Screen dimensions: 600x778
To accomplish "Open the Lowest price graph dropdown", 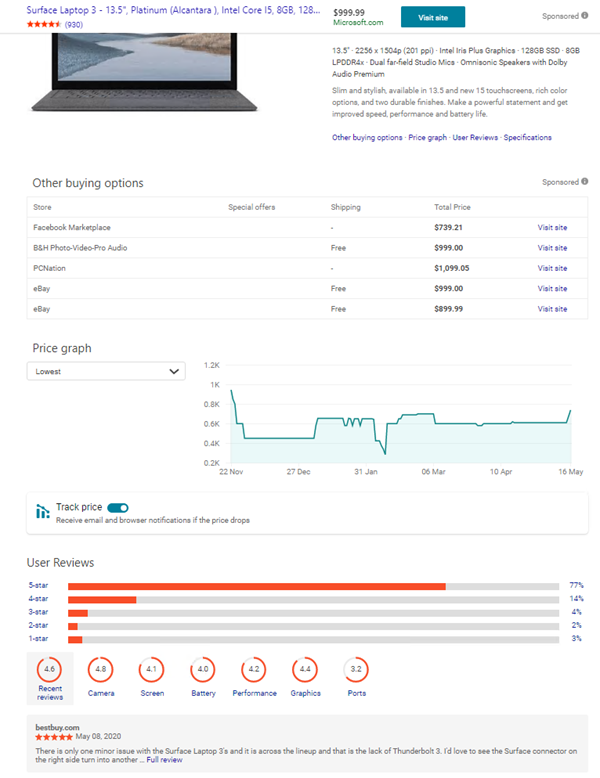I will click(x=106, y=371).
